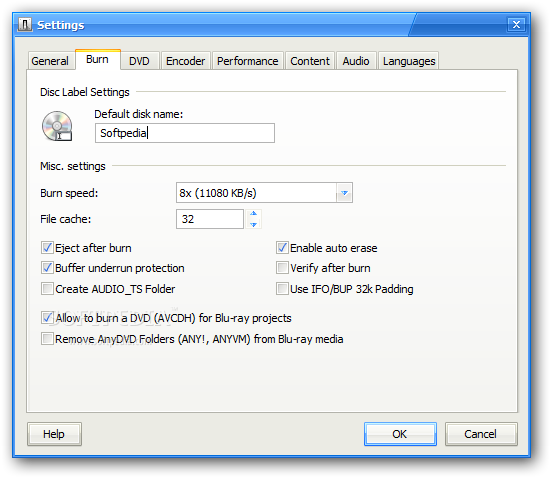Screen dimensions: 551x478
Task: Click the Misc. settings heading
Action: (73, 166)
